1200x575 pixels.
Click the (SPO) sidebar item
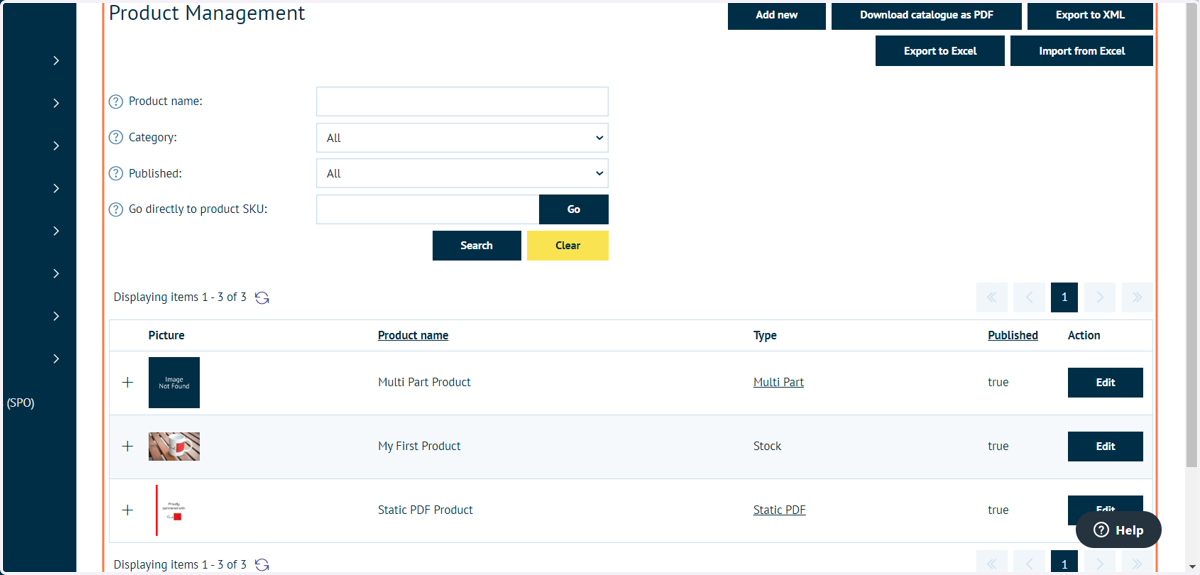[x=20, y=403]
